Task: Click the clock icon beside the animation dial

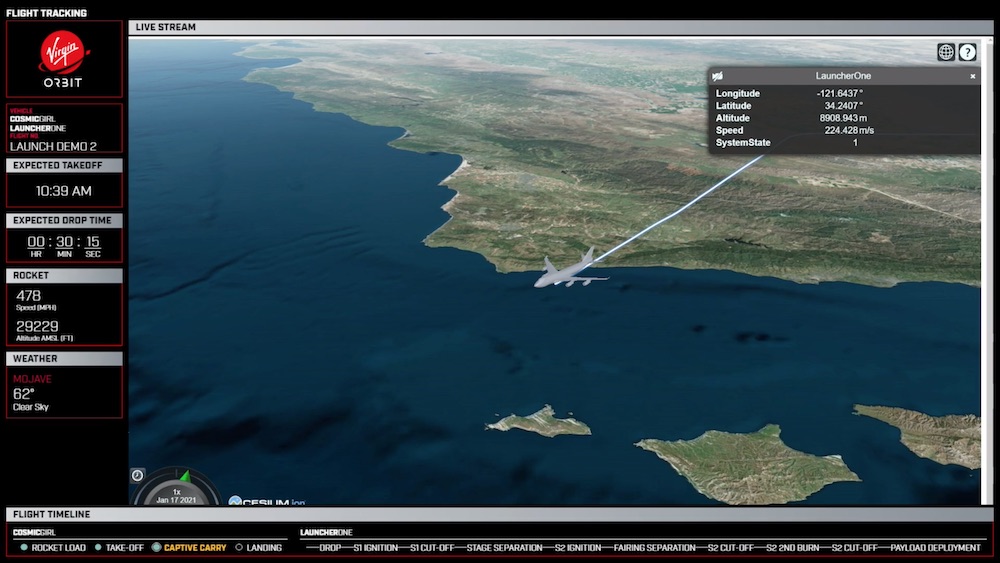Action: tap(137, 475)
